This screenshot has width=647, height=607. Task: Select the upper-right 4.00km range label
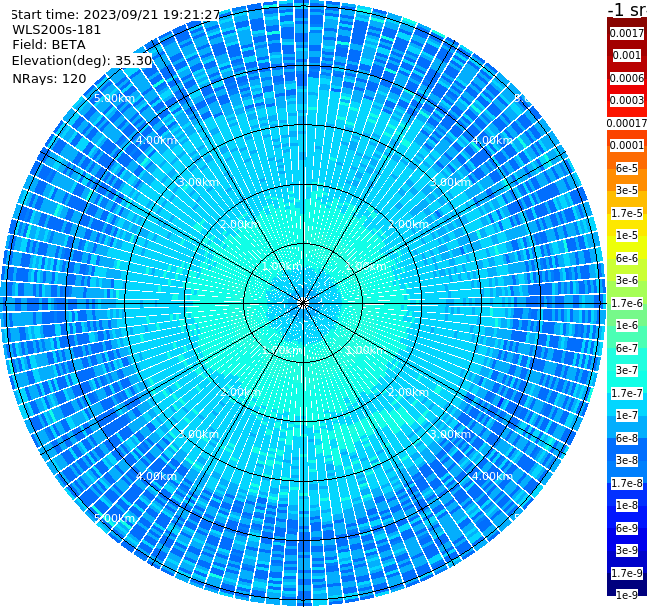(492, 140)
